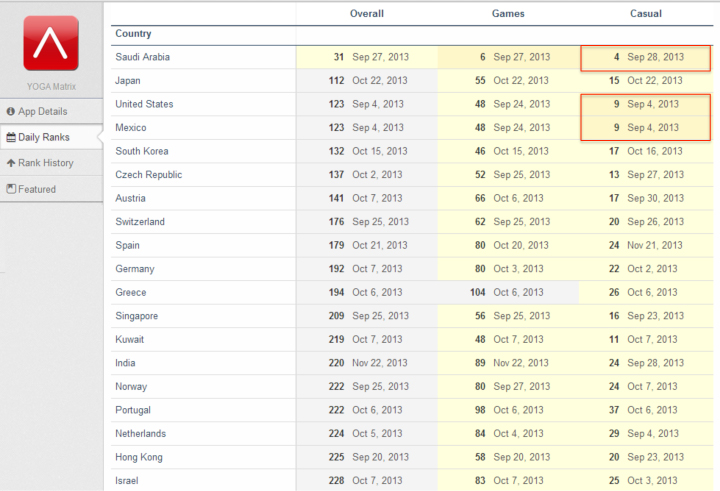The height and width of the screenshot is (491, 720).
Task: Click Kuwait casual rank 11
Action: pos(614,339)
